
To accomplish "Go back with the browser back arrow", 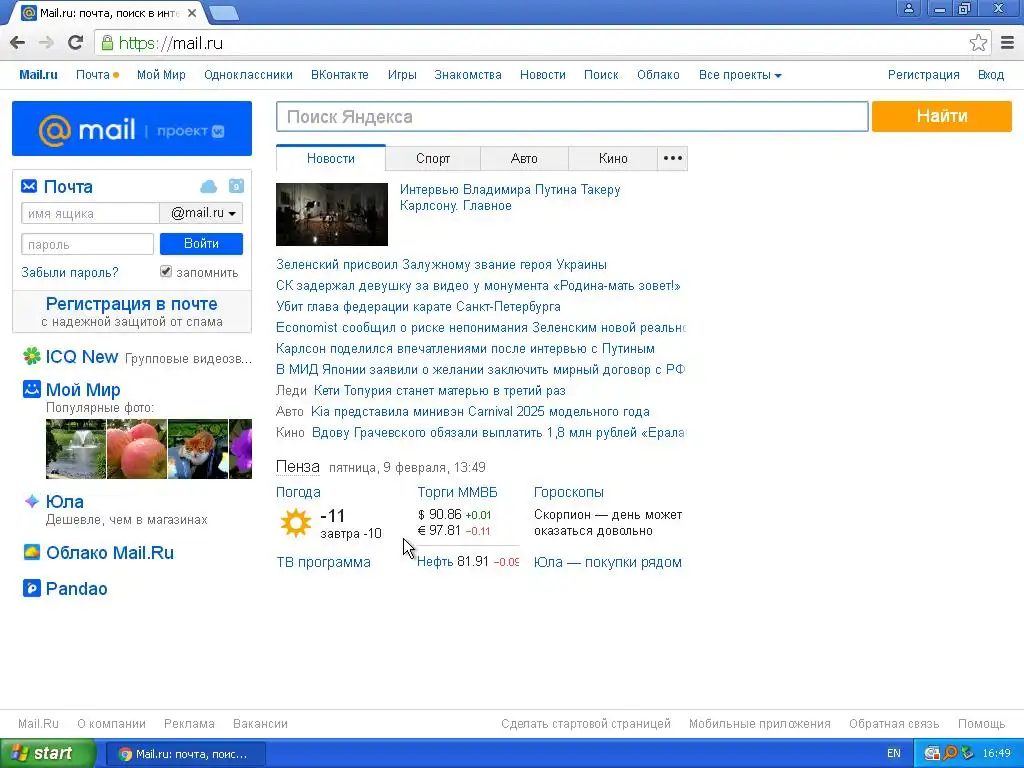I will 18,43.
